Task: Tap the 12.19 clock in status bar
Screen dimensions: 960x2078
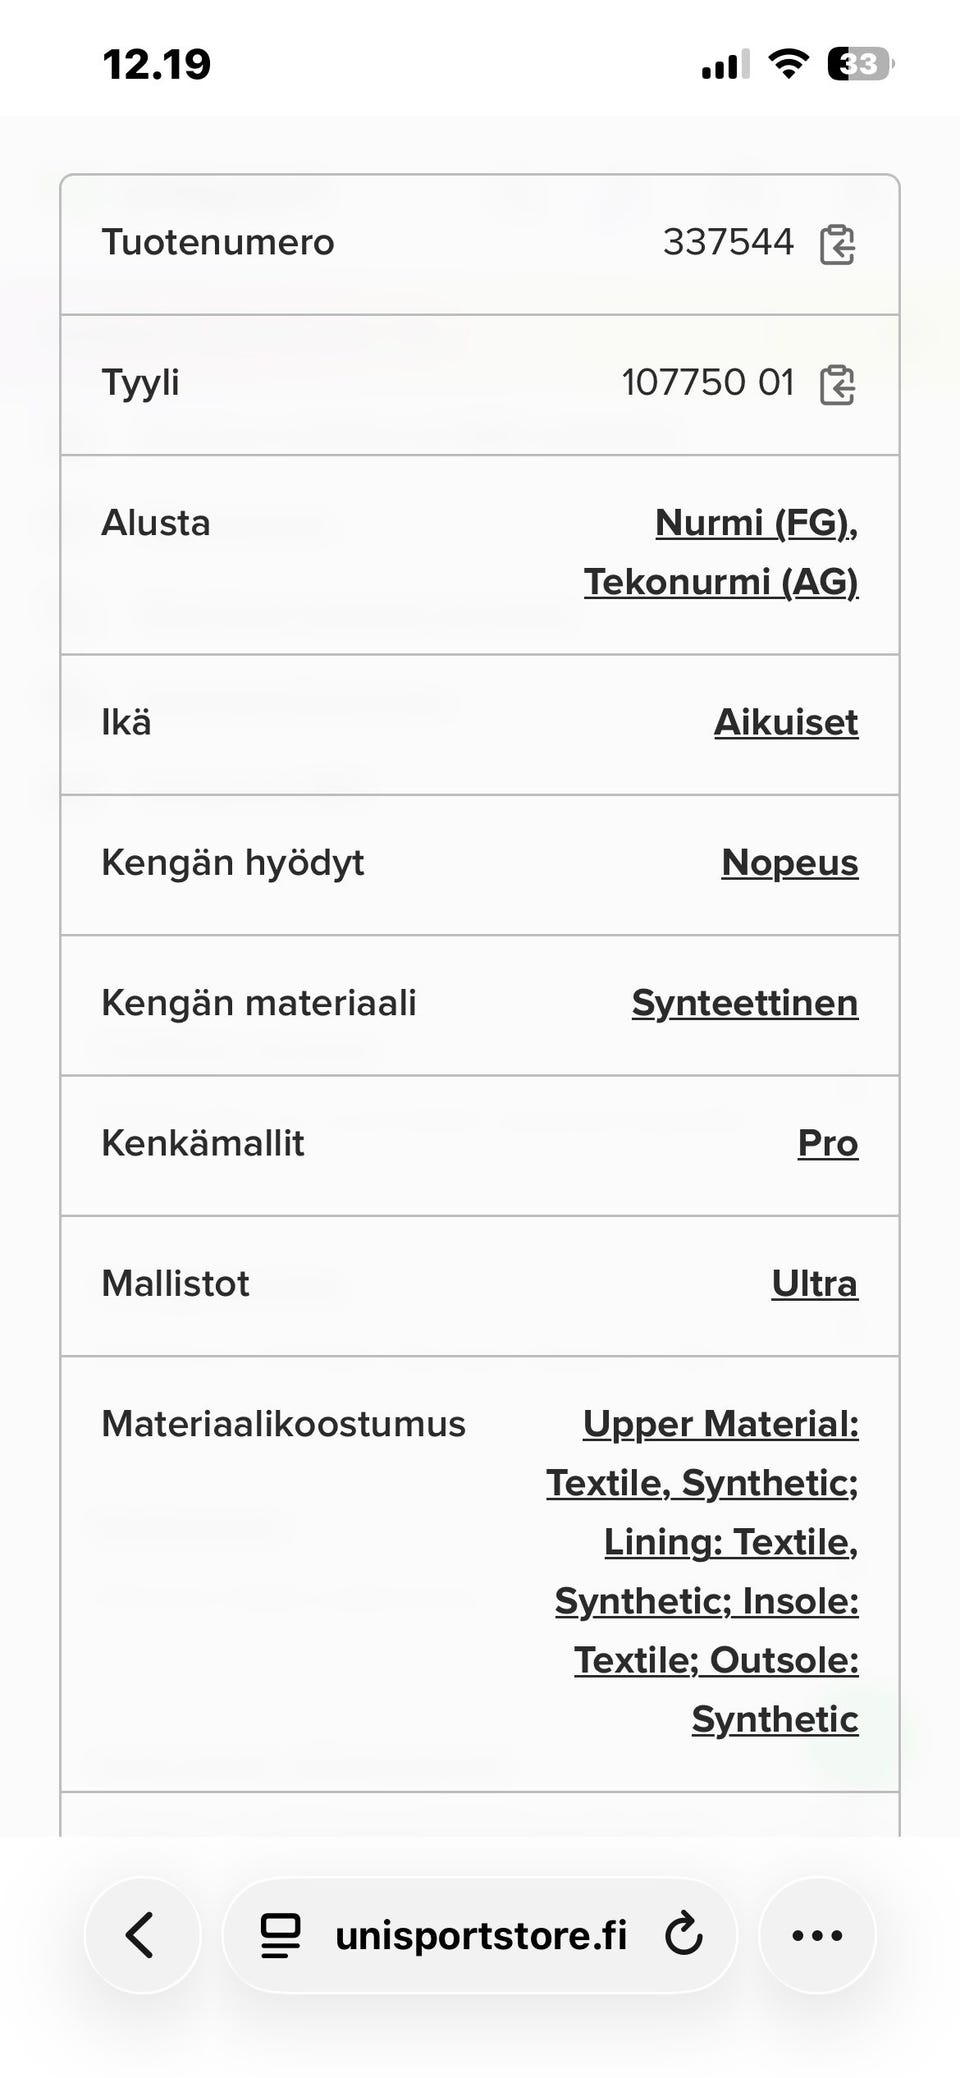Action: 157,65
